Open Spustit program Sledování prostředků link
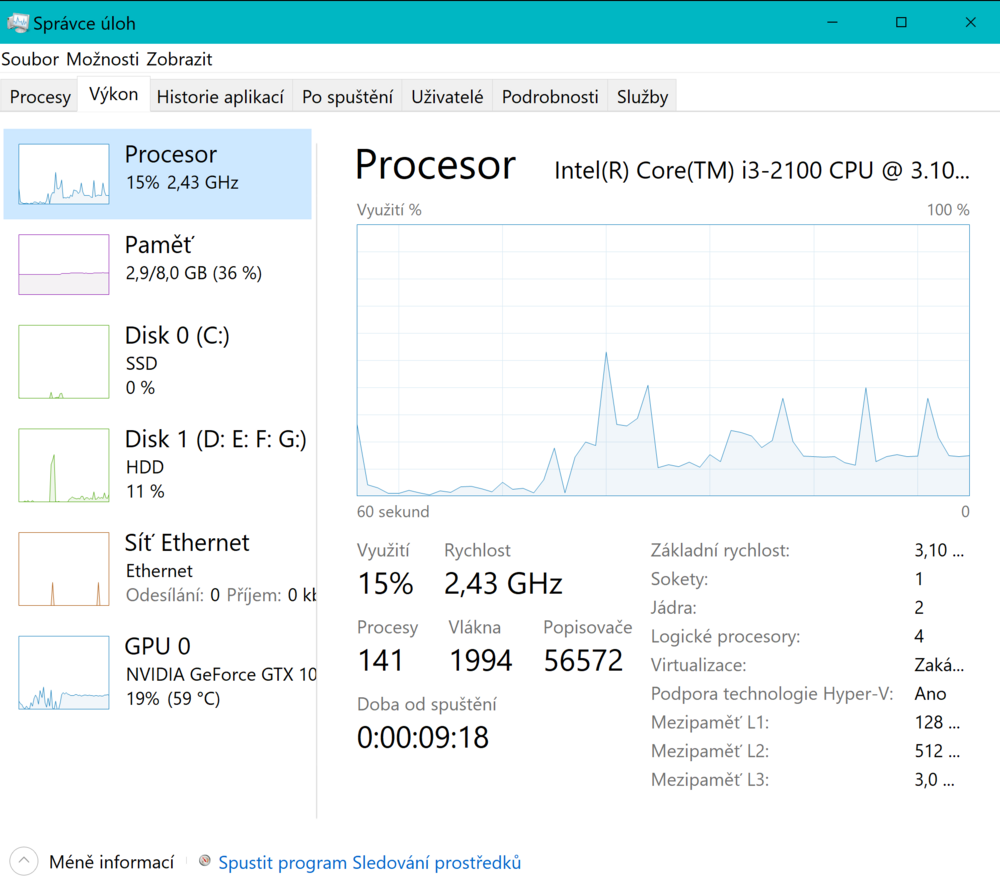This screenshot has height=890, width=1000. 369,862
